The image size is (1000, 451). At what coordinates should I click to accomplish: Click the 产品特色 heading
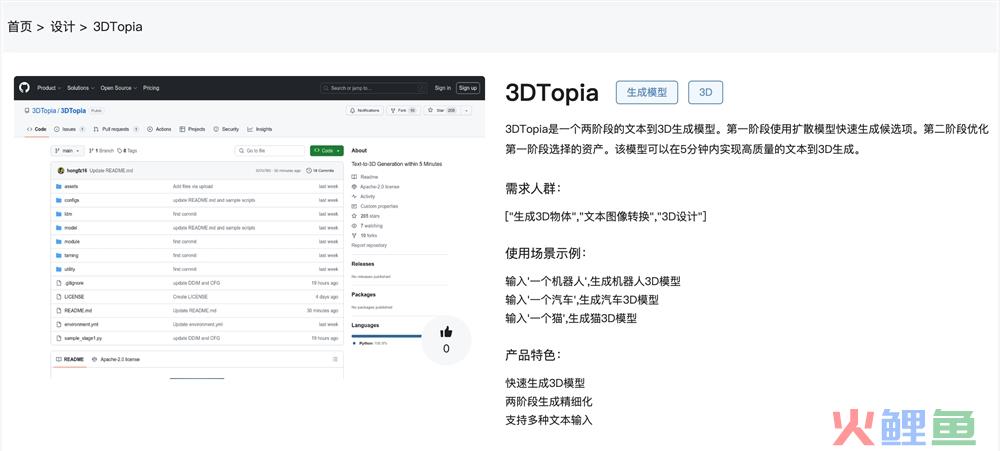(x=533, y=355)
